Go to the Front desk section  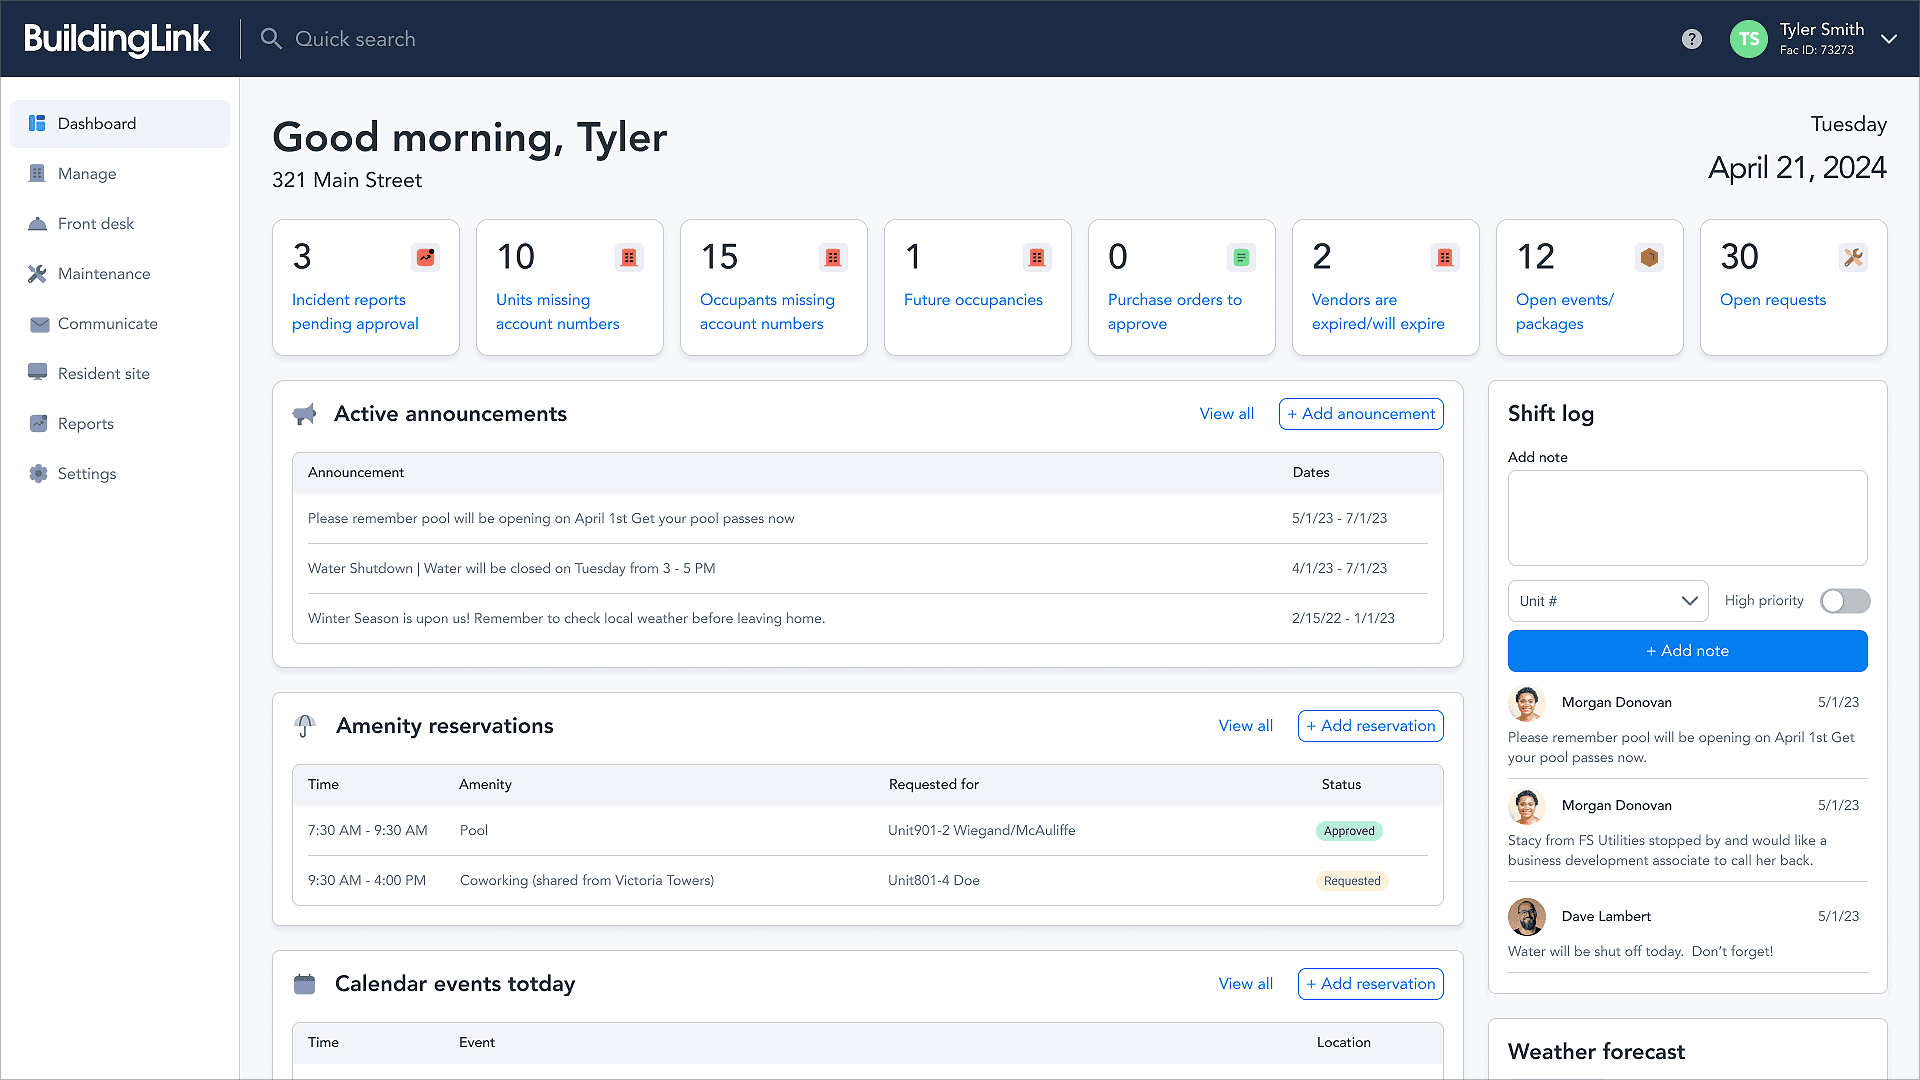[x=96, y=224]
